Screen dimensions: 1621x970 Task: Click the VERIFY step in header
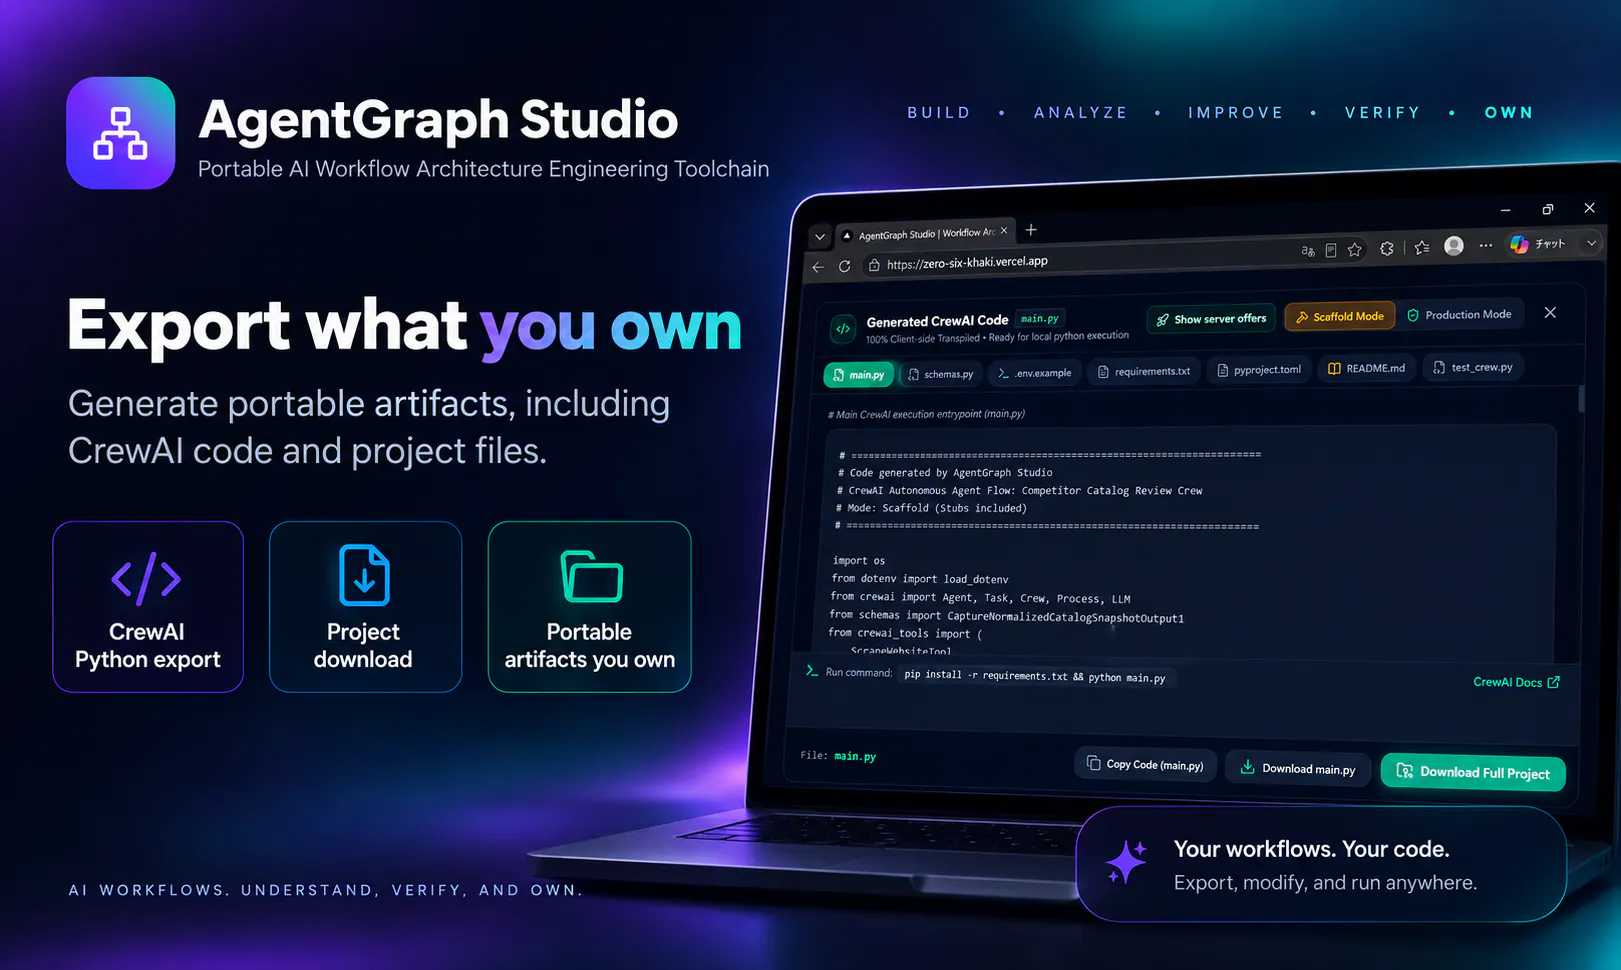click(x=1382, y=113)
